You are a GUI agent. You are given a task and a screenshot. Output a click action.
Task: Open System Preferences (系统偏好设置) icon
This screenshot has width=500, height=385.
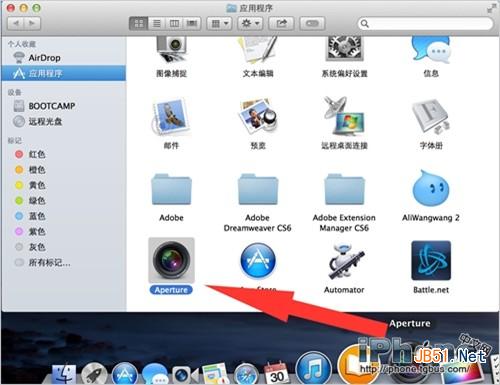point(344,49)
